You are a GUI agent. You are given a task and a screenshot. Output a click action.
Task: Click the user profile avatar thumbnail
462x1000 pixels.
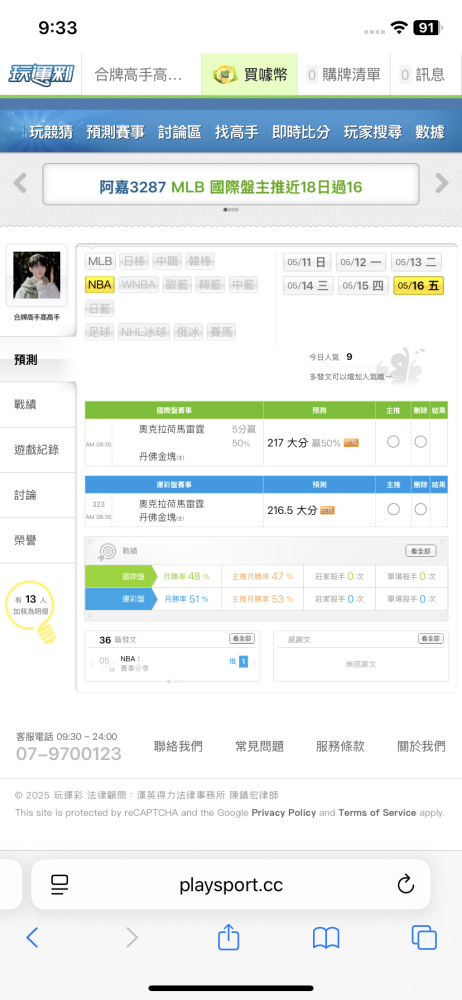(x=36, y=276)
